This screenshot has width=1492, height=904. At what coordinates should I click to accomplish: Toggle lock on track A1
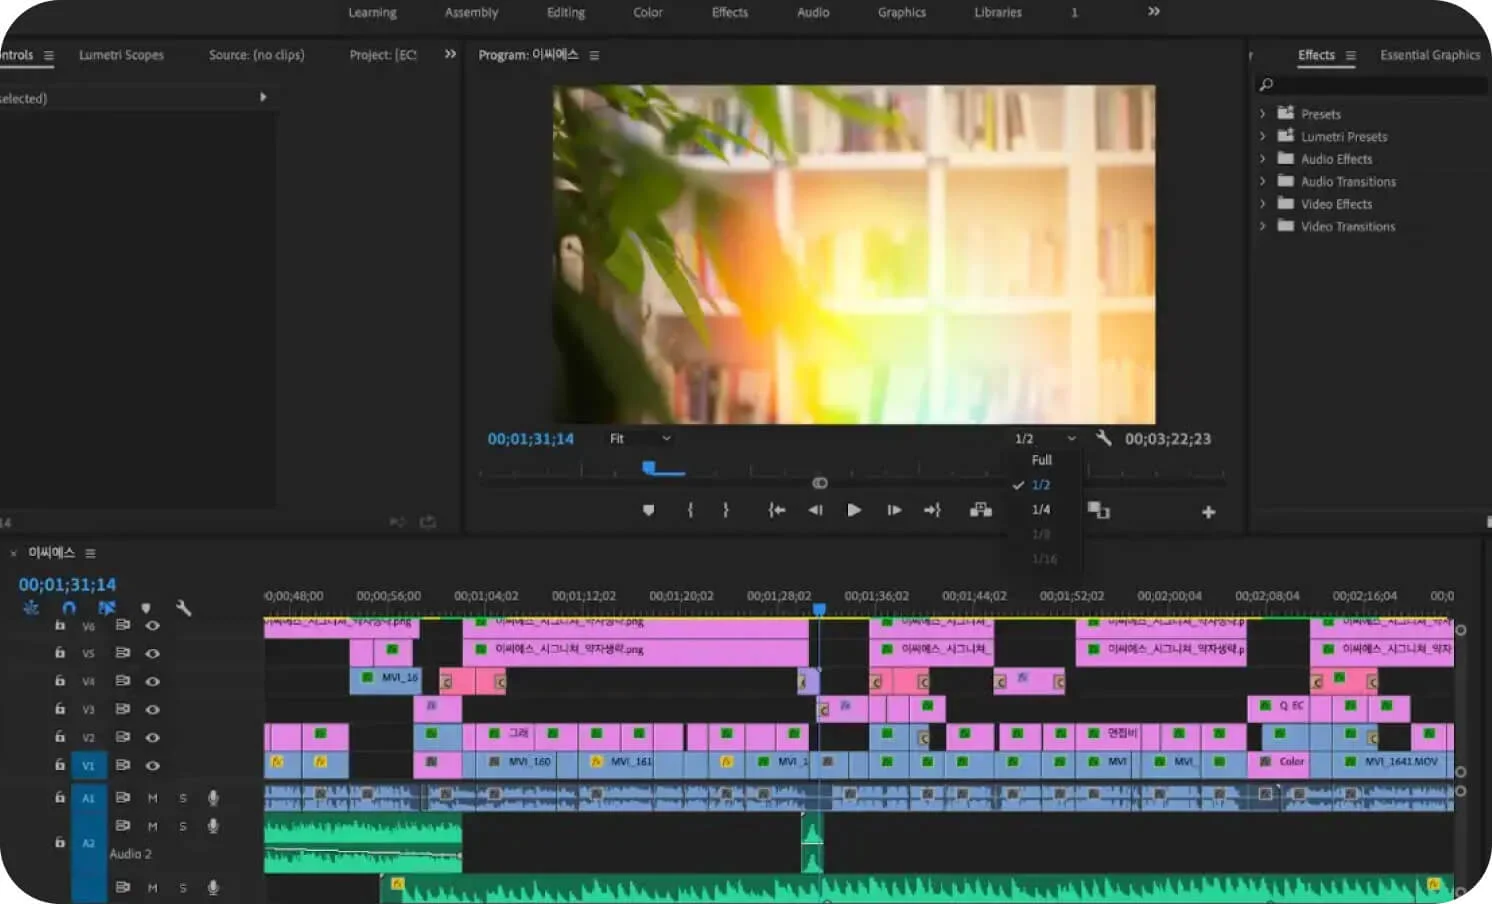tap(60, 797)
